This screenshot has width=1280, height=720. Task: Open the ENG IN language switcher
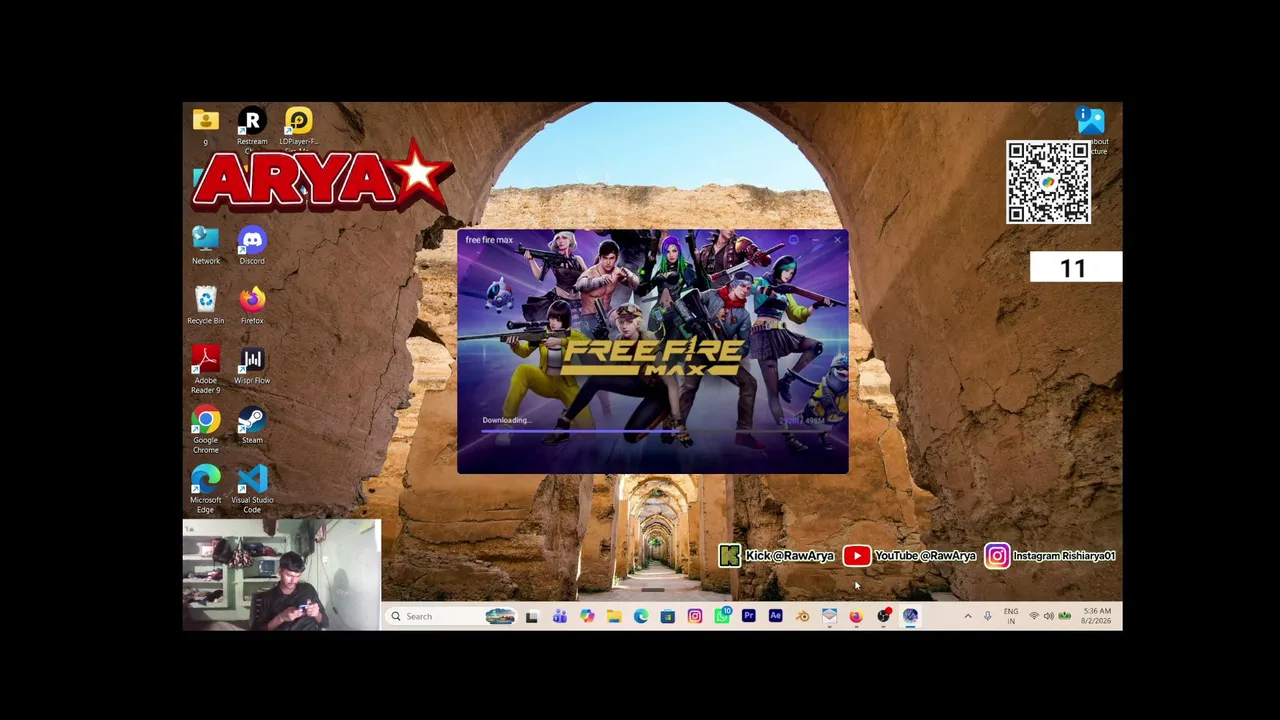click(x=1011, y=616)
